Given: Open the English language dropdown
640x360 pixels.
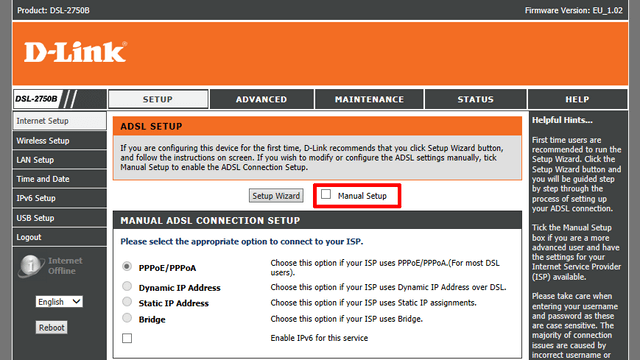Looking at the screenshot, I should pos(59,302).
